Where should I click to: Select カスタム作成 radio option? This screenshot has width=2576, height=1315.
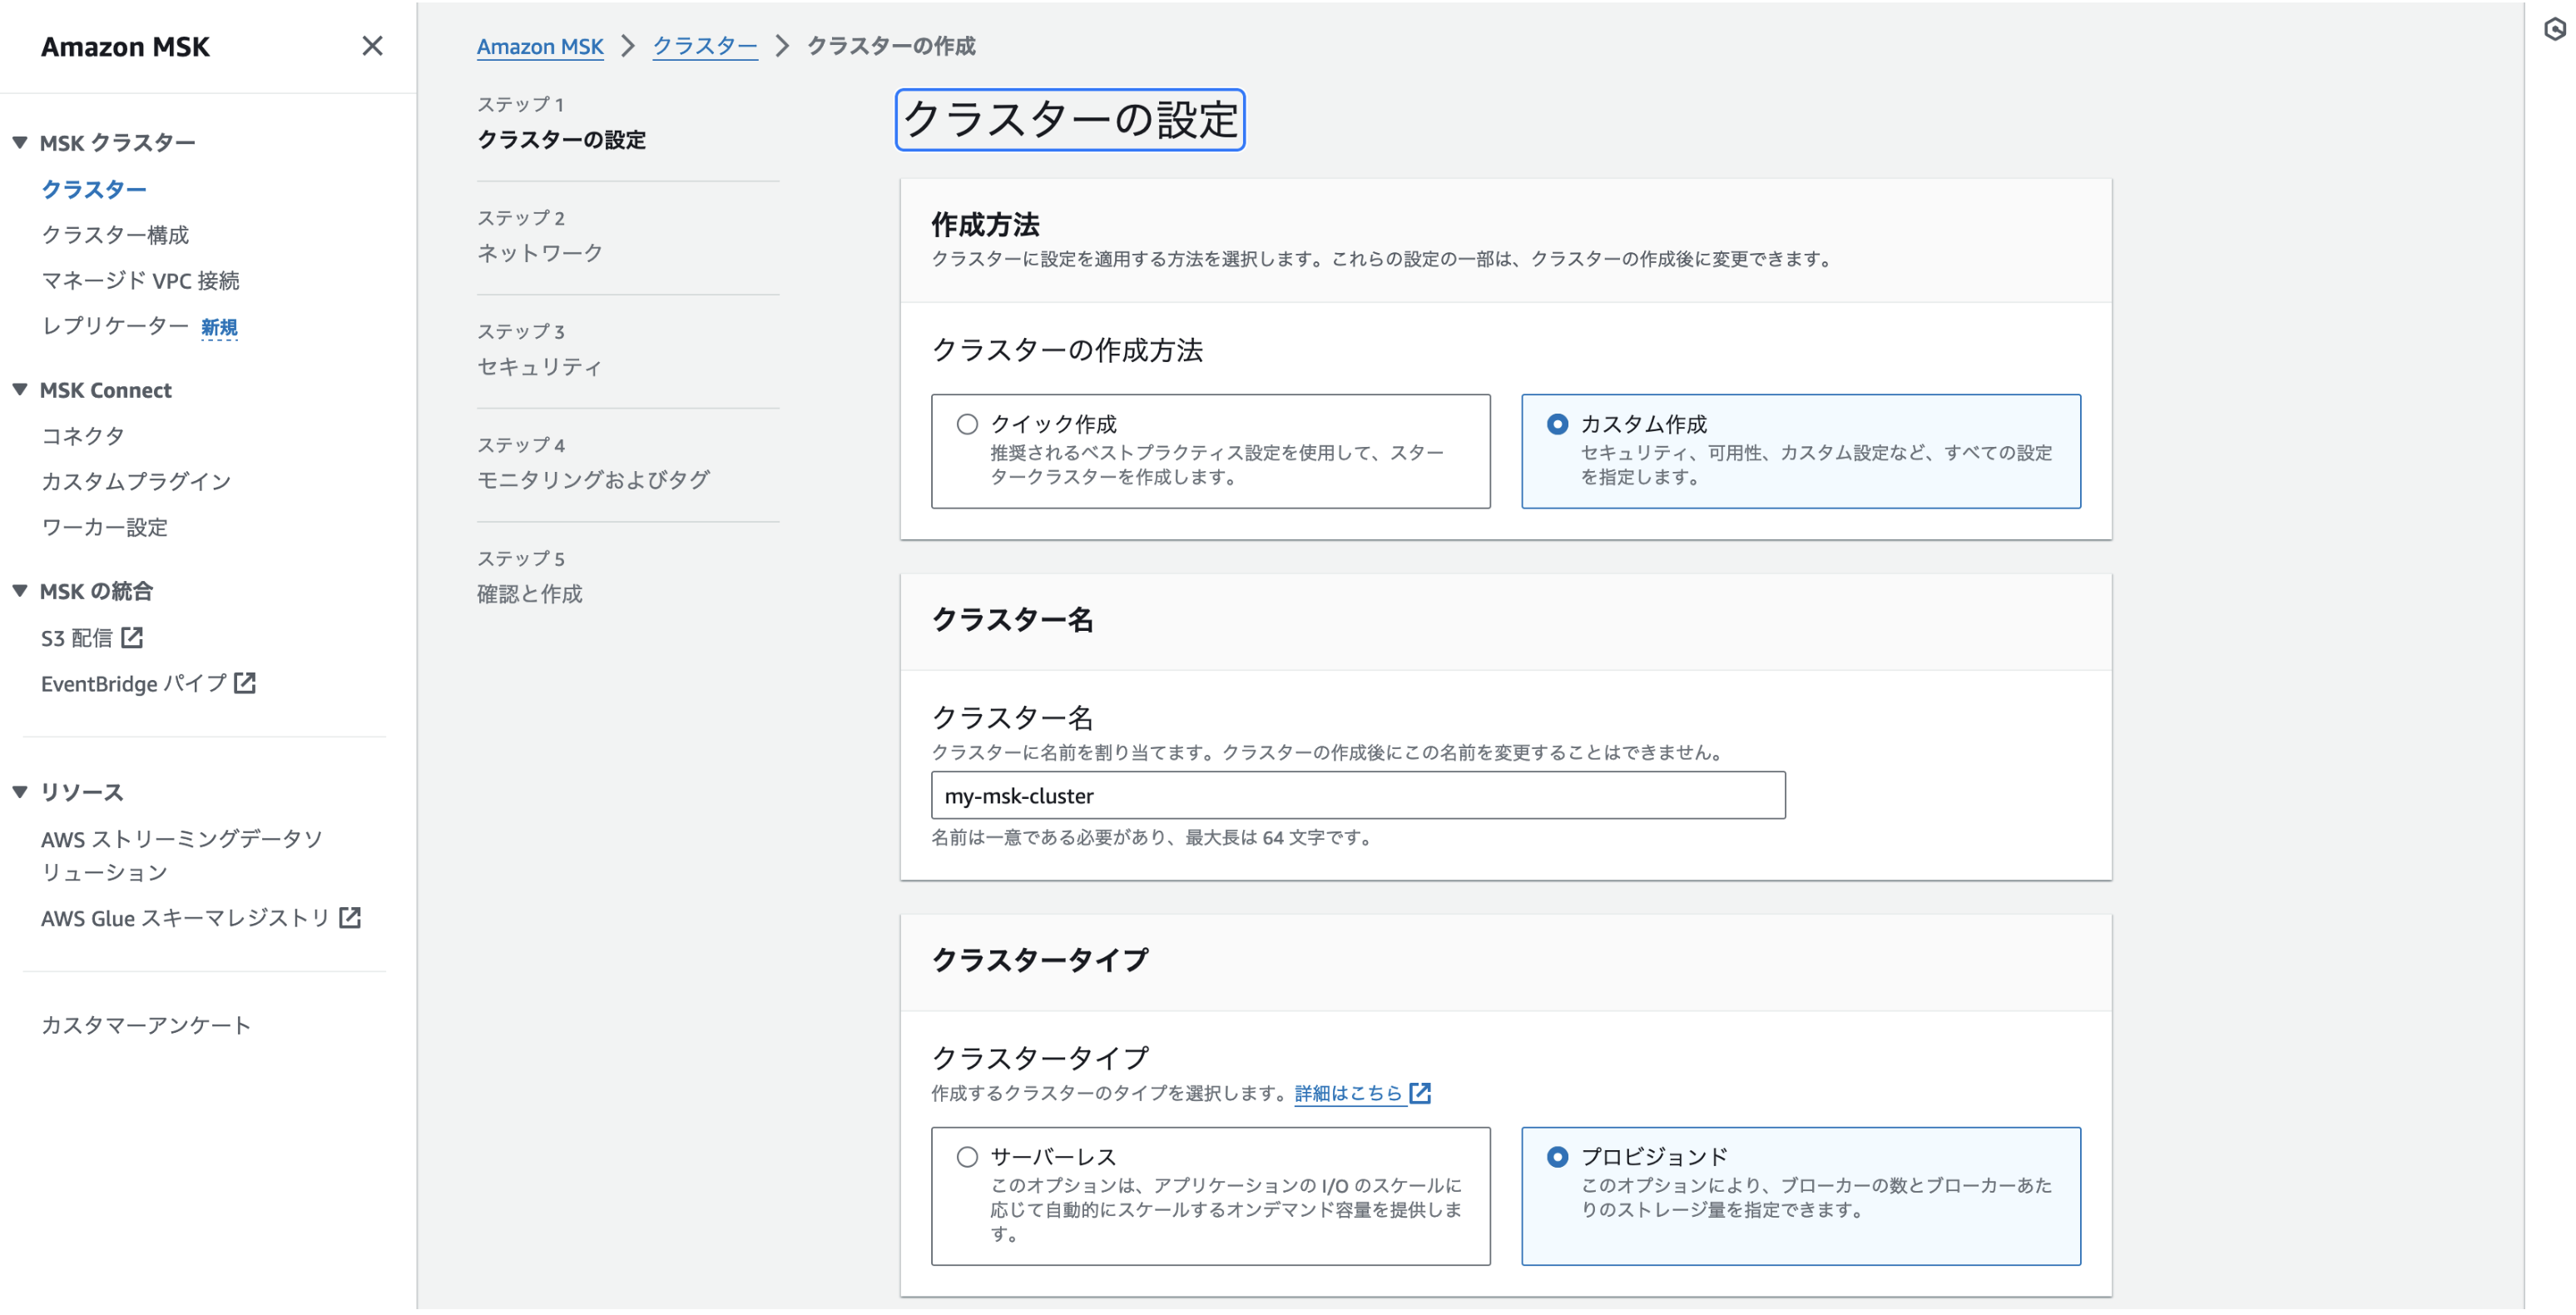(x=1556, y=425)
